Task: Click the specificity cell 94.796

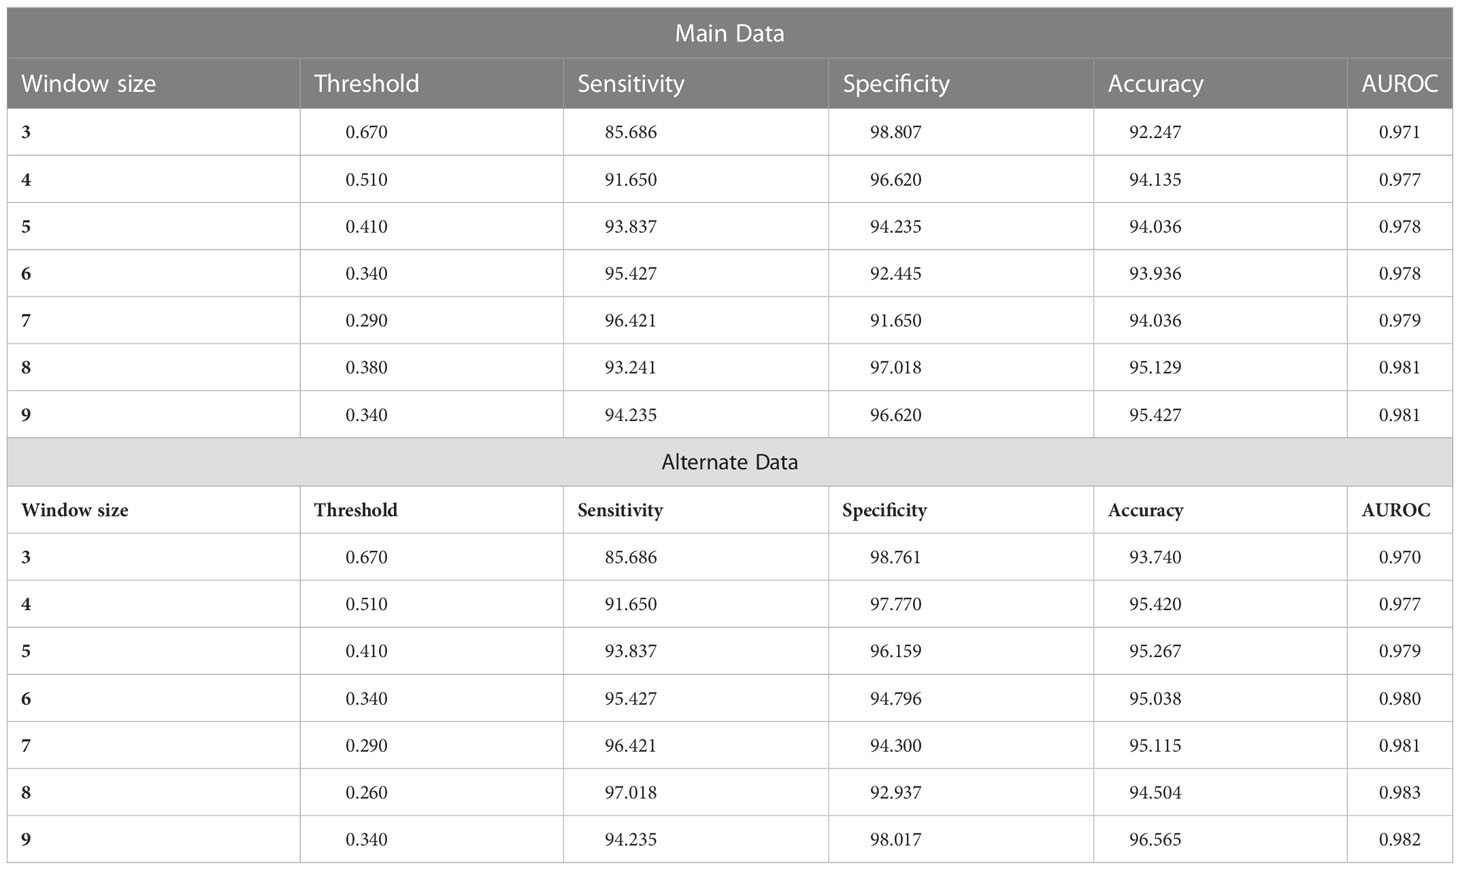Action: point(895,699)
